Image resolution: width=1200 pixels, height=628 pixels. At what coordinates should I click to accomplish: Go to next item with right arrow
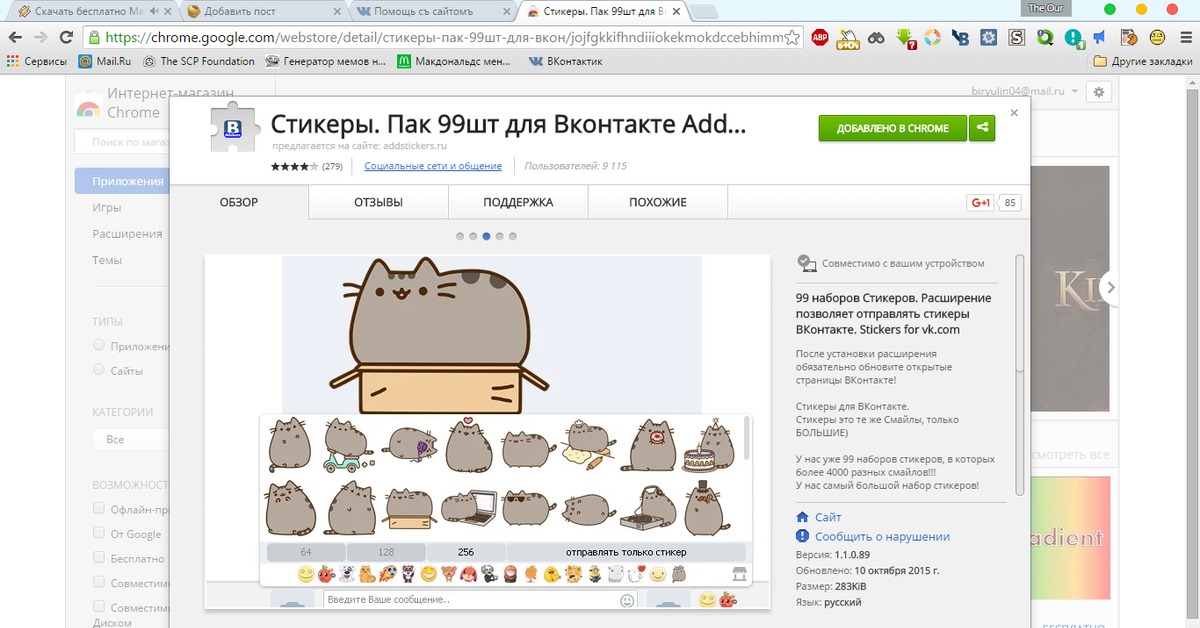point(1110,288)
